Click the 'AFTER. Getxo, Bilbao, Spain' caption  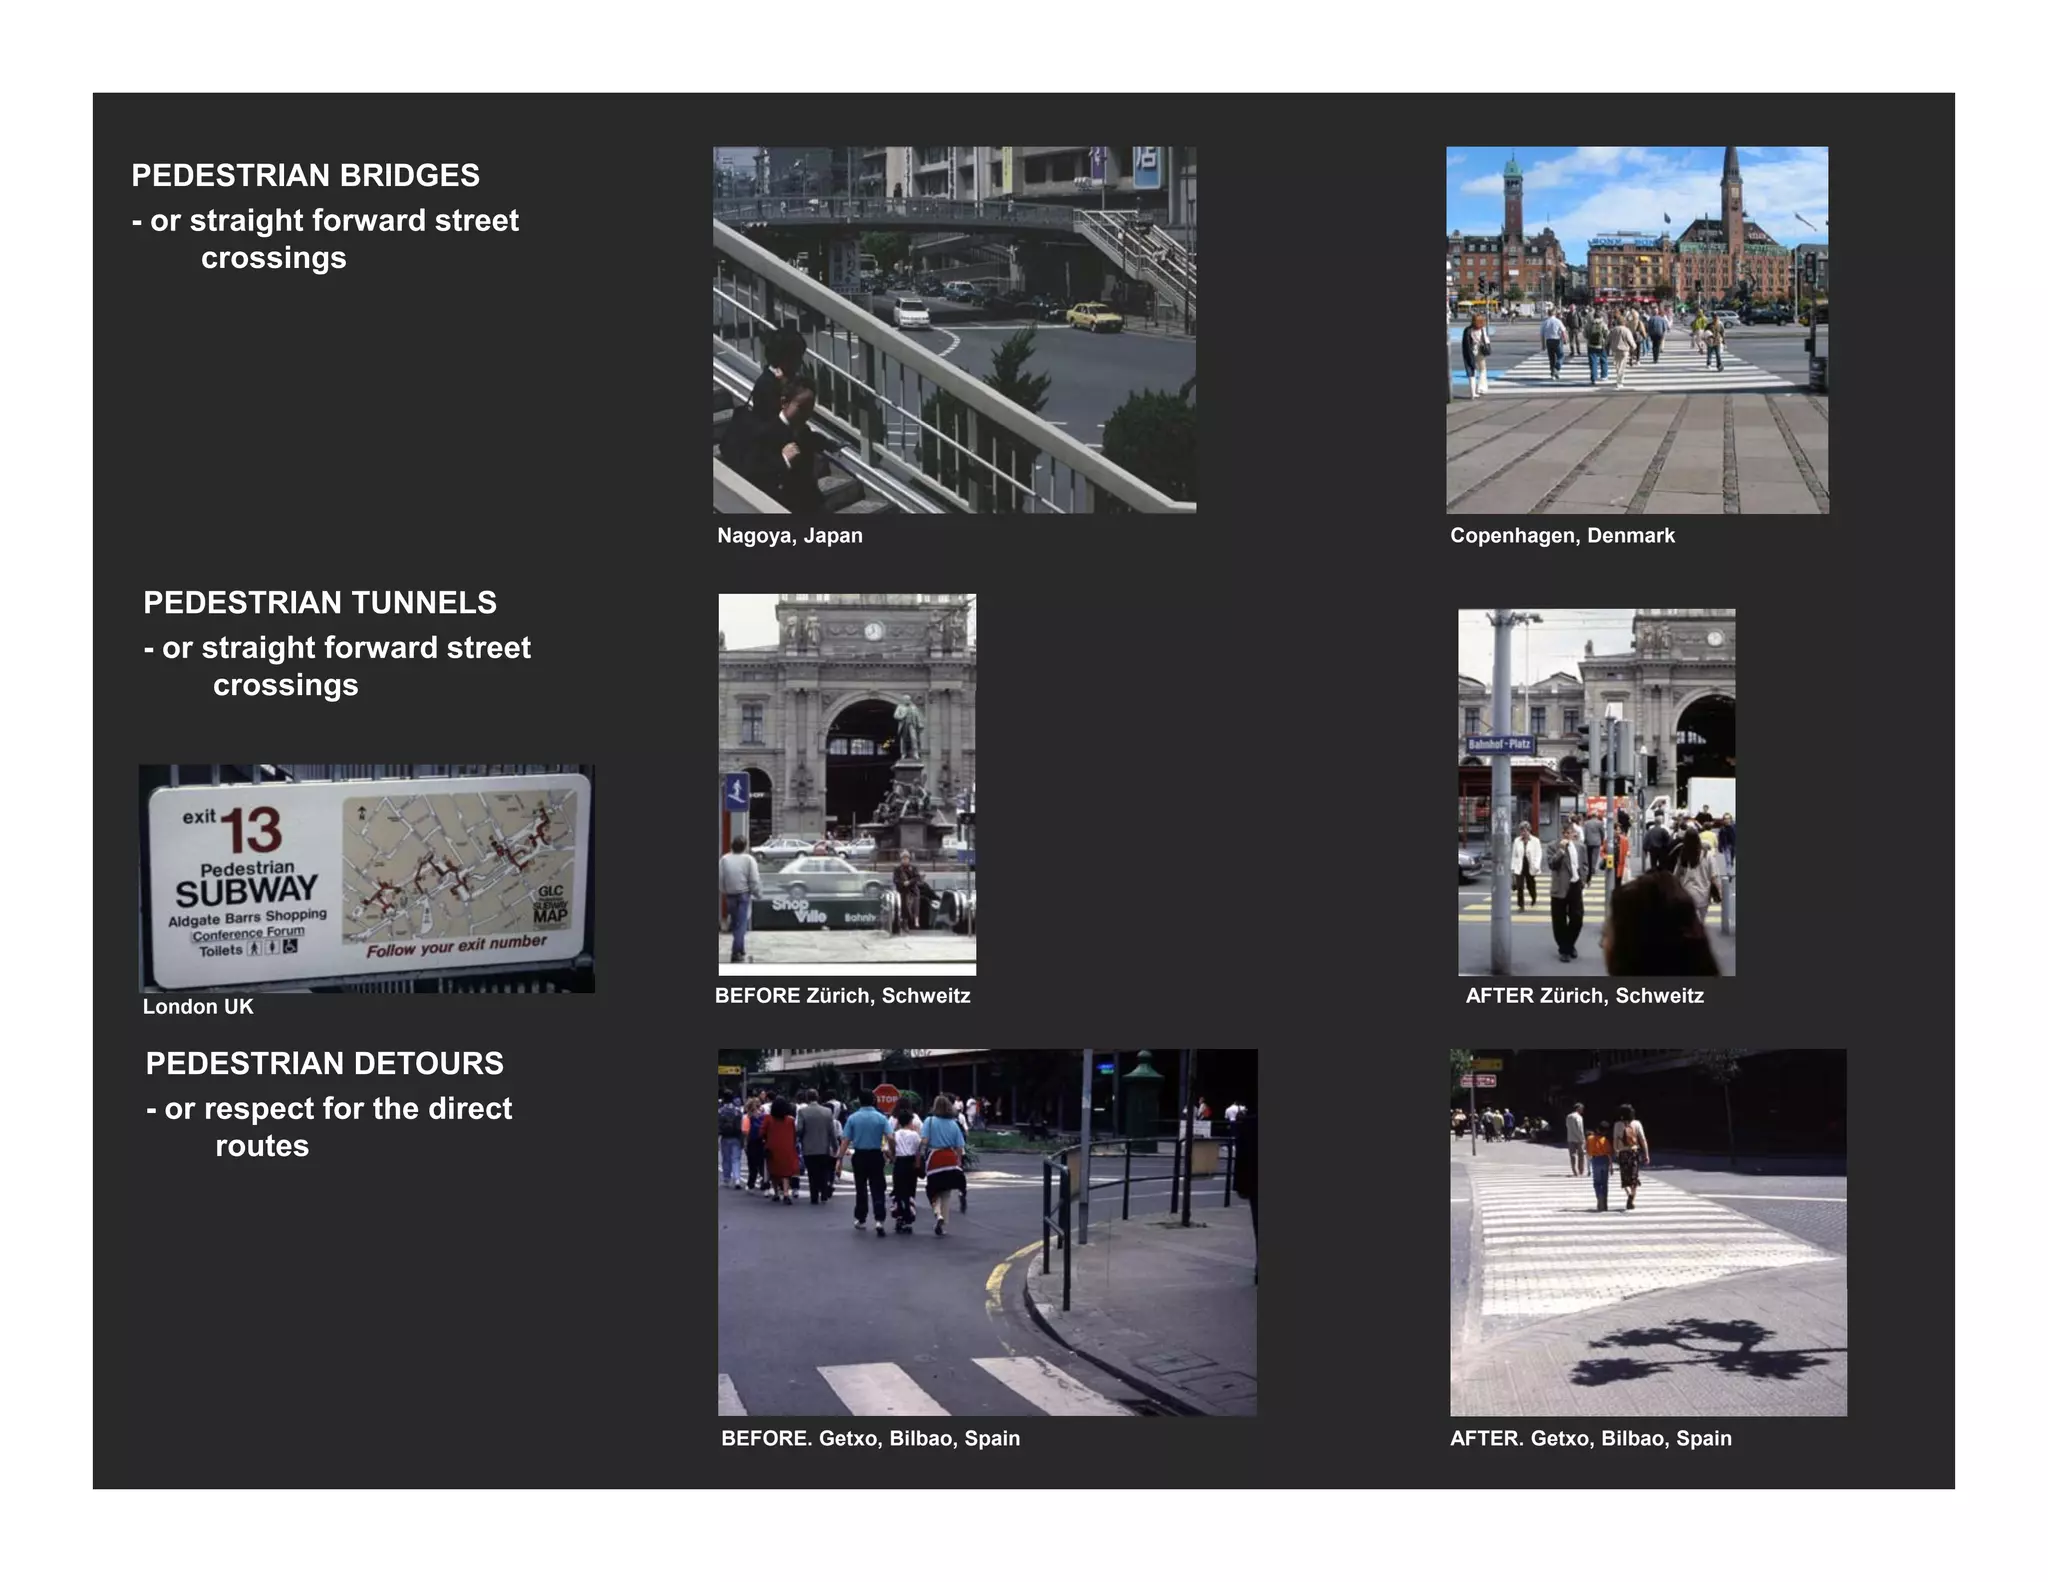point(1590,1439)
